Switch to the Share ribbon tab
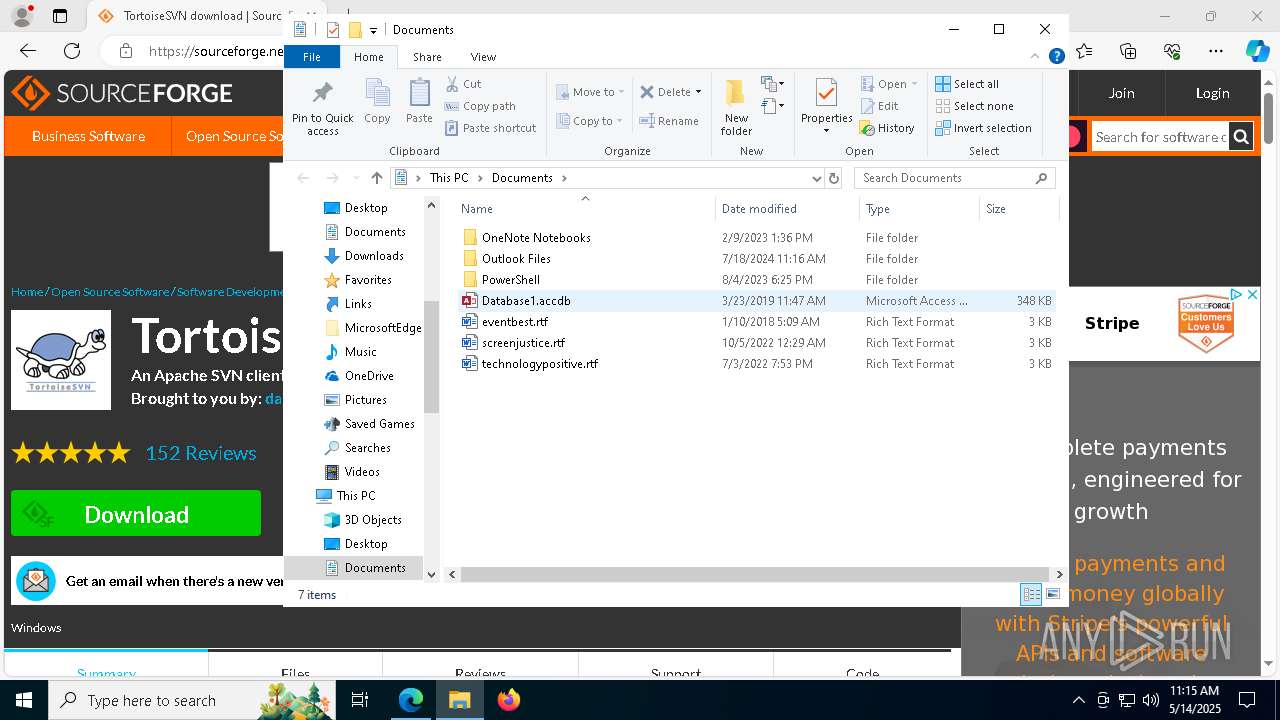1280x720 pixels. (x=427, y=57)
